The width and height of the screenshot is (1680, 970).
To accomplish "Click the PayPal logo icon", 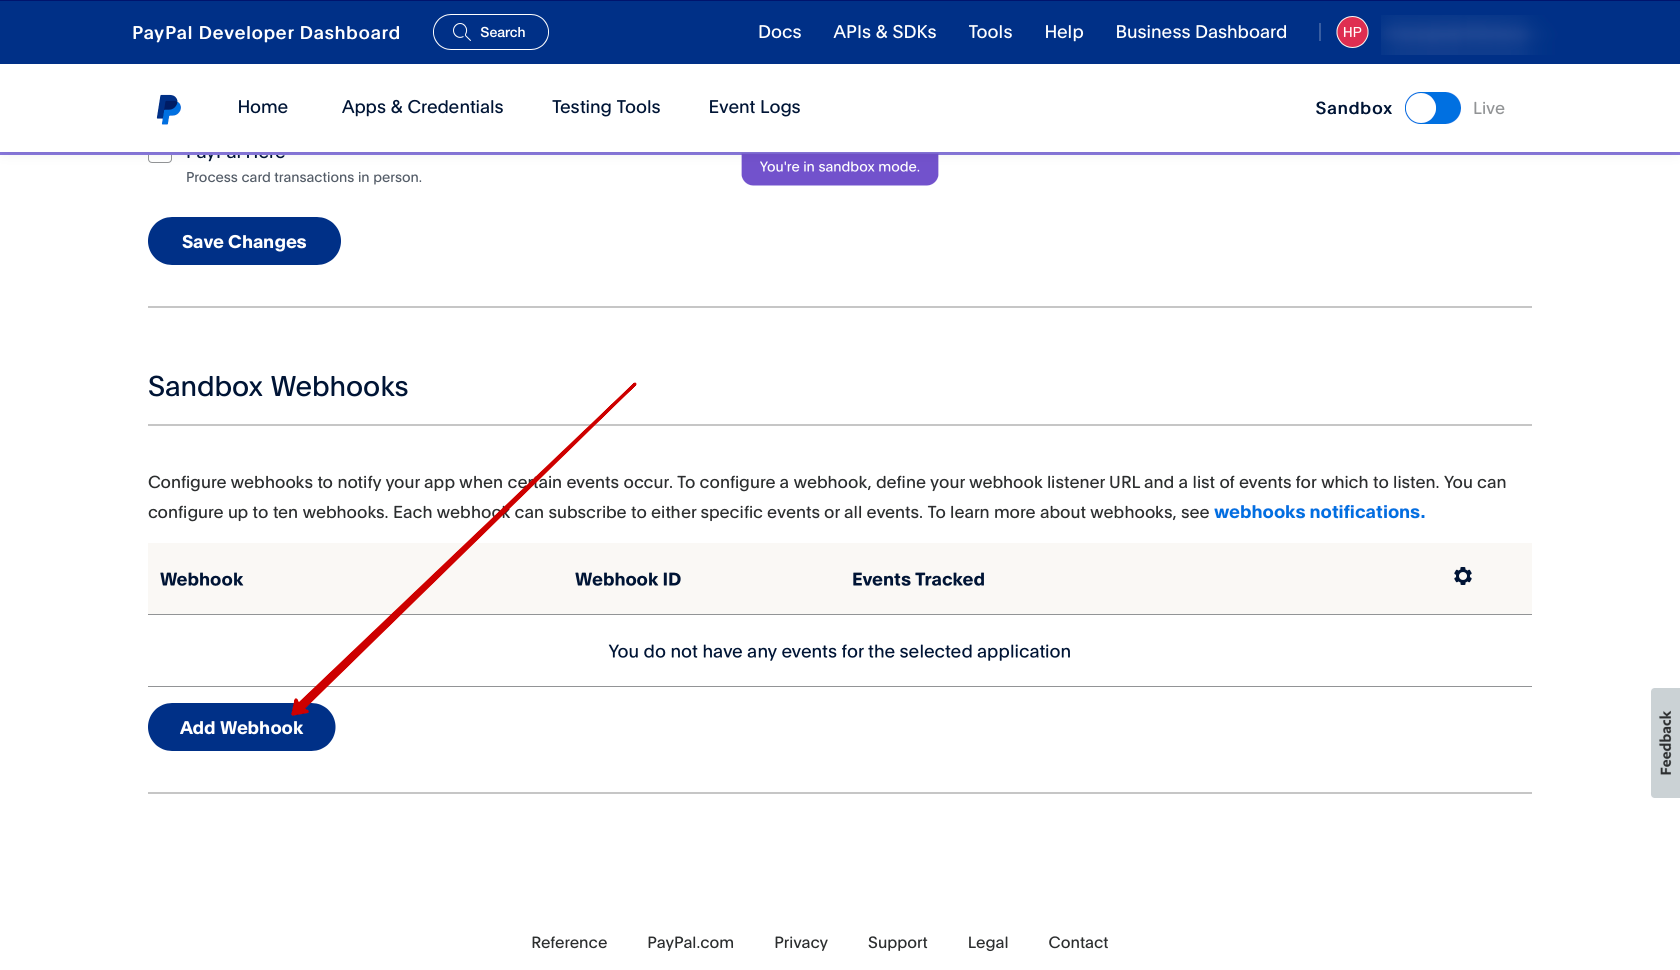I will (x=169, y=109).
